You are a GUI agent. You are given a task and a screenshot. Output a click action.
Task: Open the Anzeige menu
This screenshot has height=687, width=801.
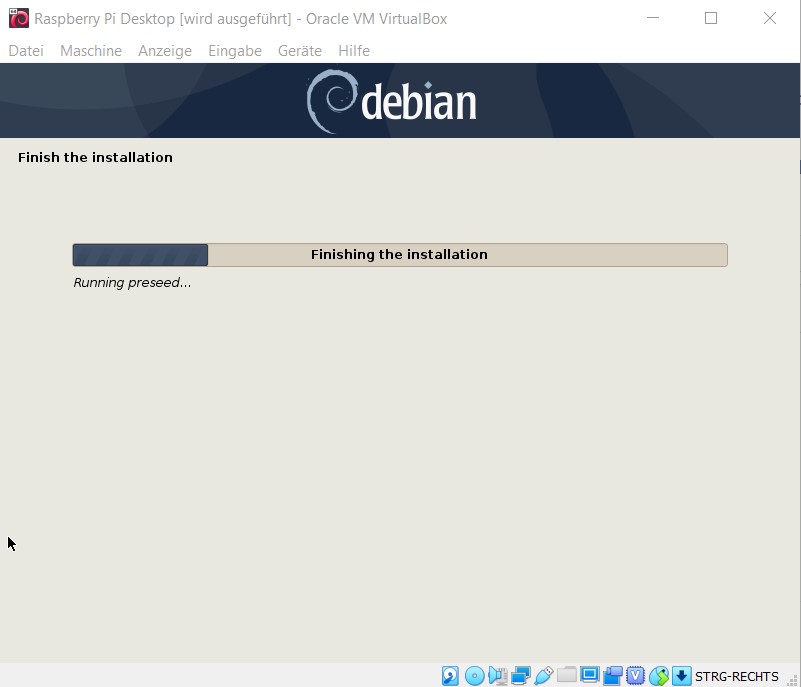tap(165, 51)
